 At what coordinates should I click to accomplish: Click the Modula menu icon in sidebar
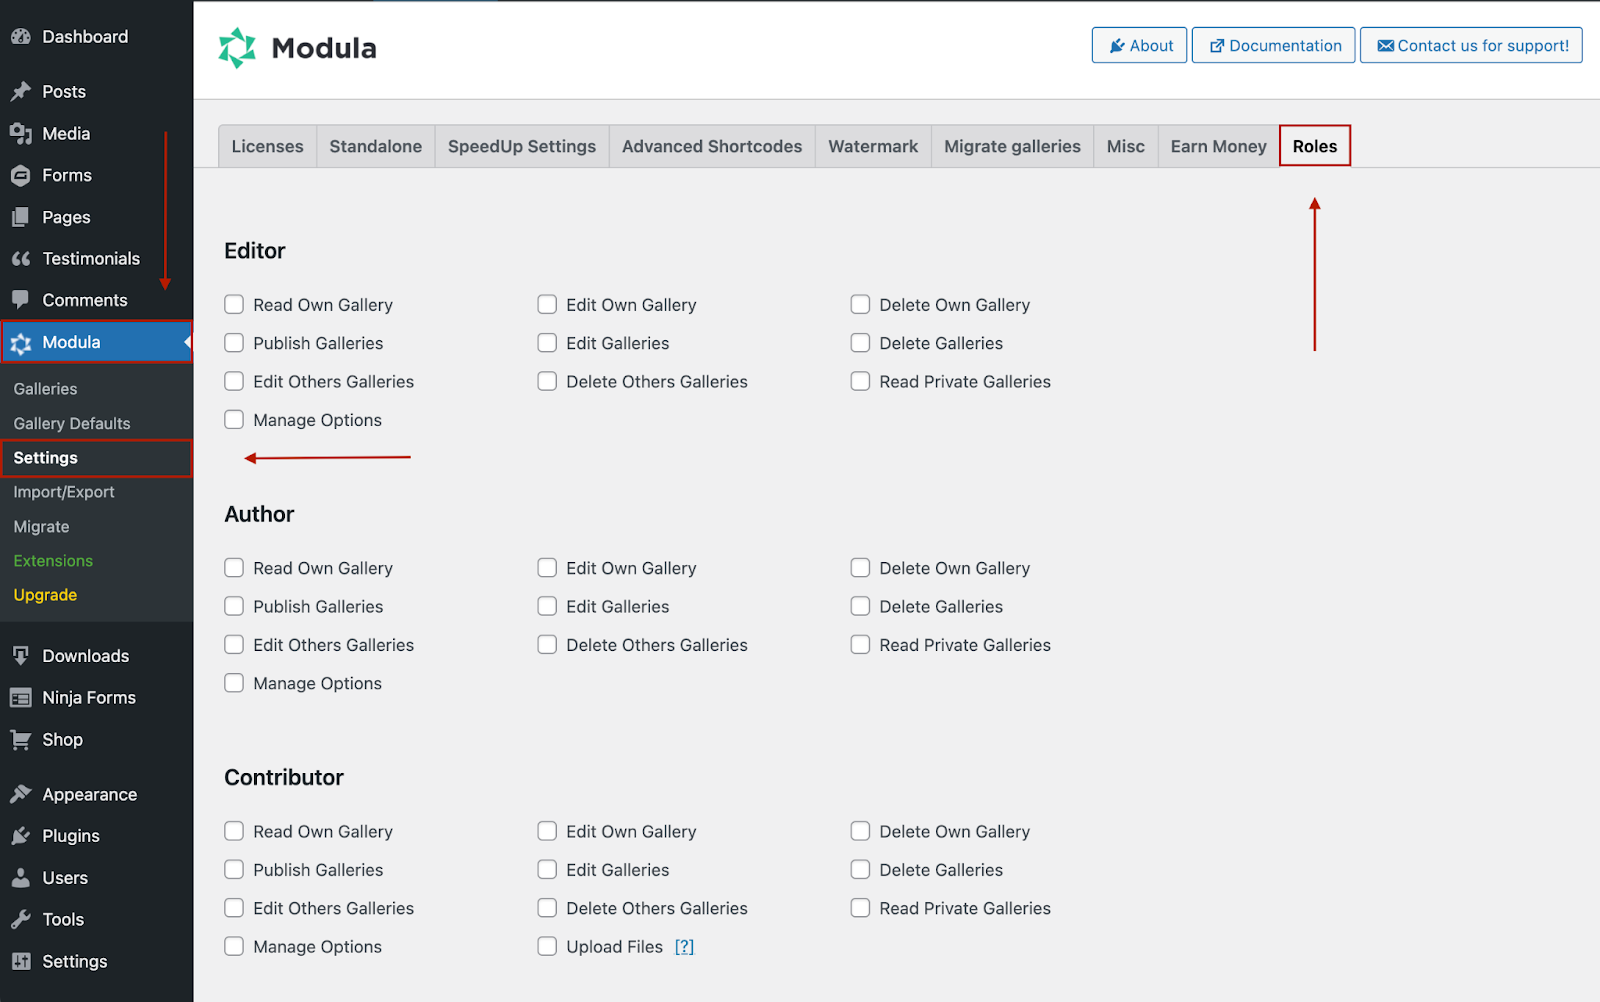[x=21, y=343]
